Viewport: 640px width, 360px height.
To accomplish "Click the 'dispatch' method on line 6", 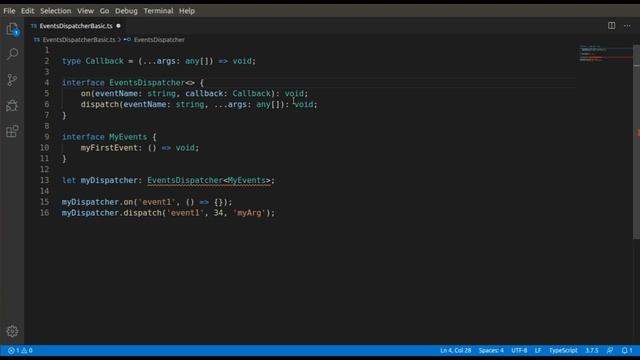I will [100, 104].
